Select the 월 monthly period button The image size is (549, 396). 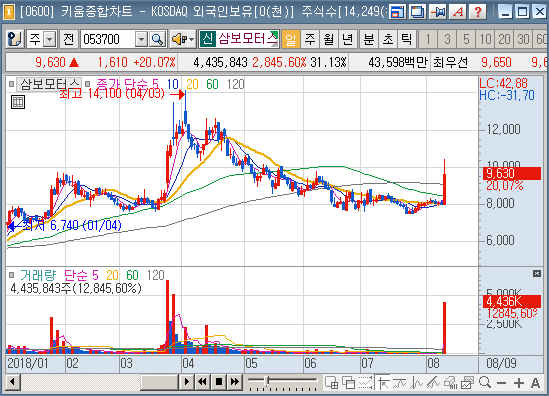329,39
